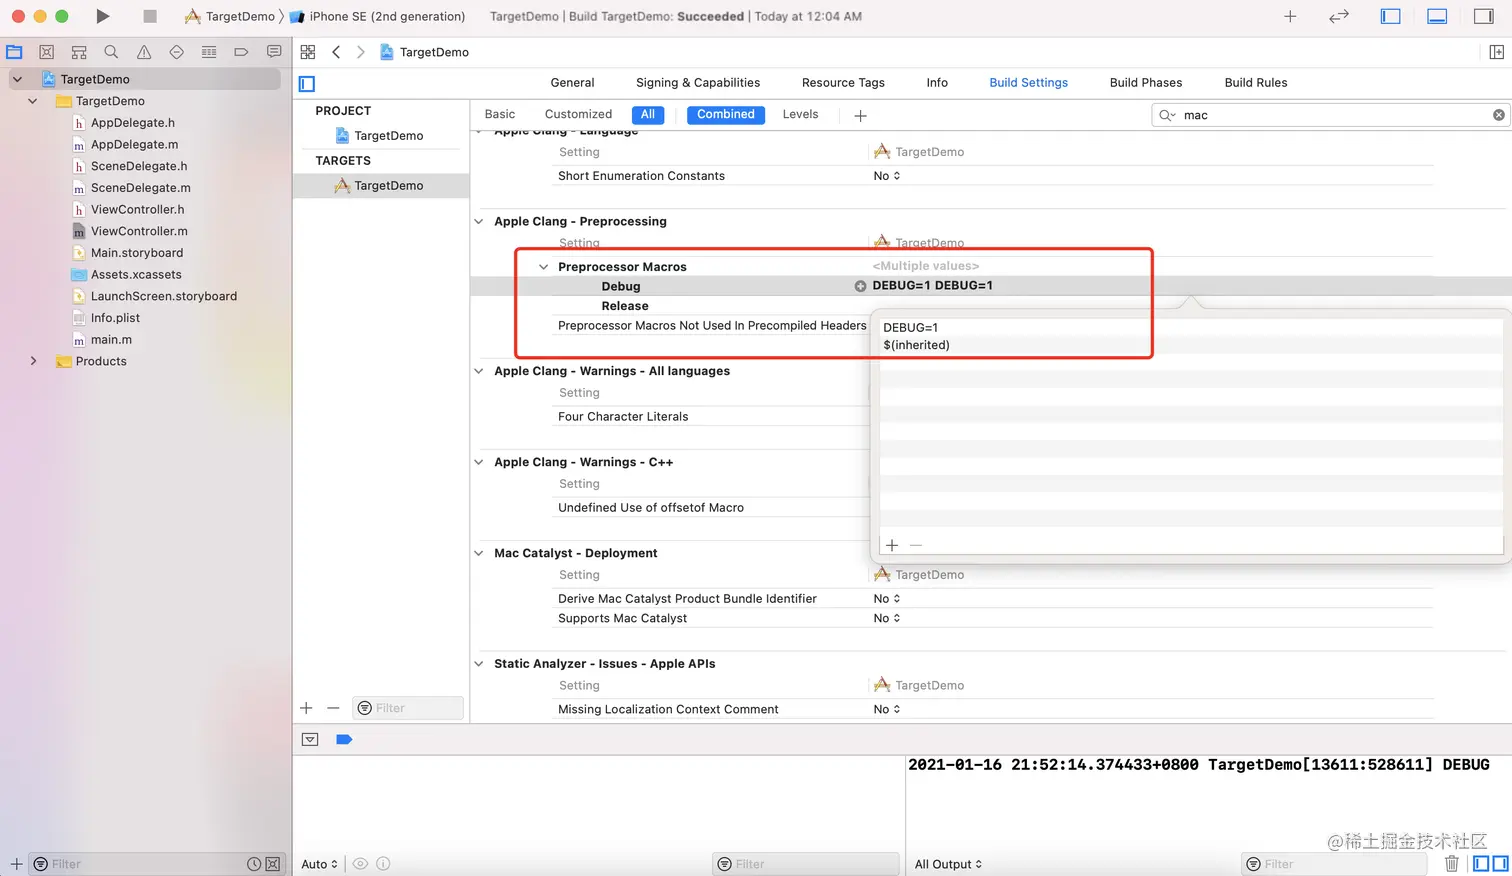Show the Test navigator
Screen dimensions: 1512x876
(176, 52)
